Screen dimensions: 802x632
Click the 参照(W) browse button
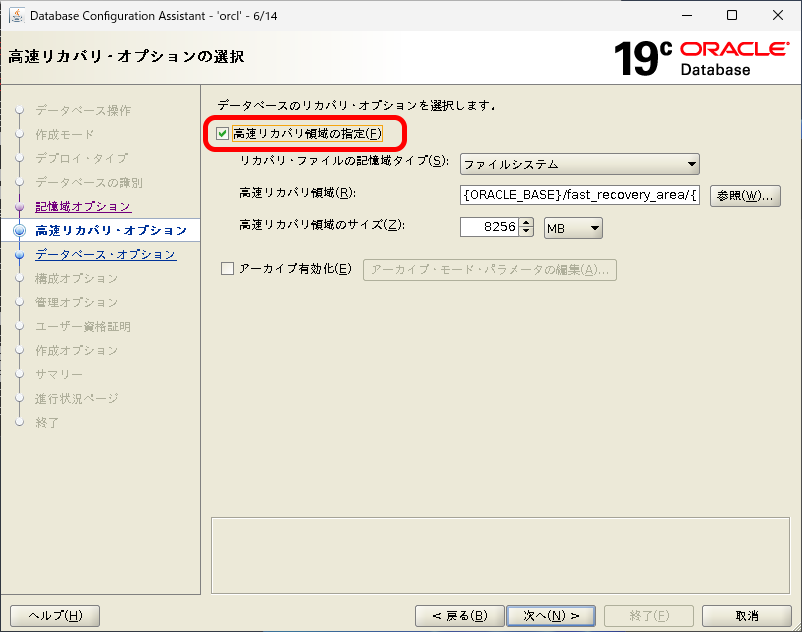coord(745,196)
